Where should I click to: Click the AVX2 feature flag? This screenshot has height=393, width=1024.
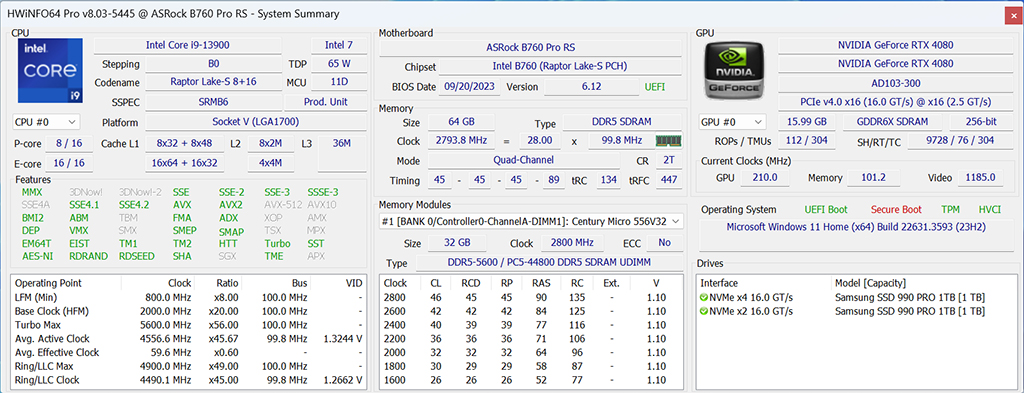pos(231,205)
